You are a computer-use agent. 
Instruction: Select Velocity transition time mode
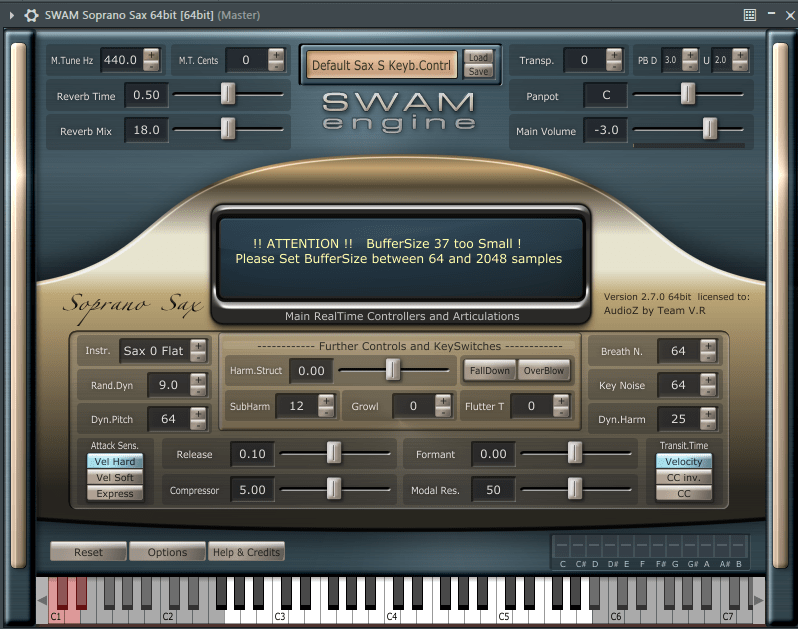tap(683, 462)
